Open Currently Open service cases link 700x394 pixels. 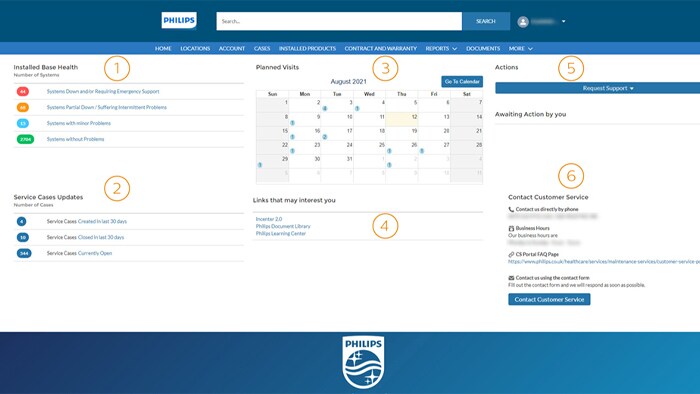coord(95,253)
